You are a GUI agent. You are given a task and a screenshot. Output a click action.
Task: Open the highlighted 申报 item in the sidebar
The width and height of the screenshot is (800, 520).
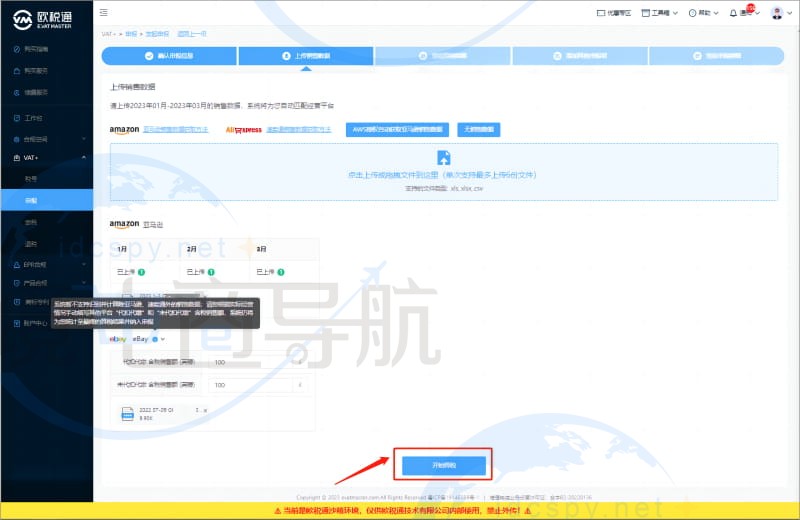[47, 200]
